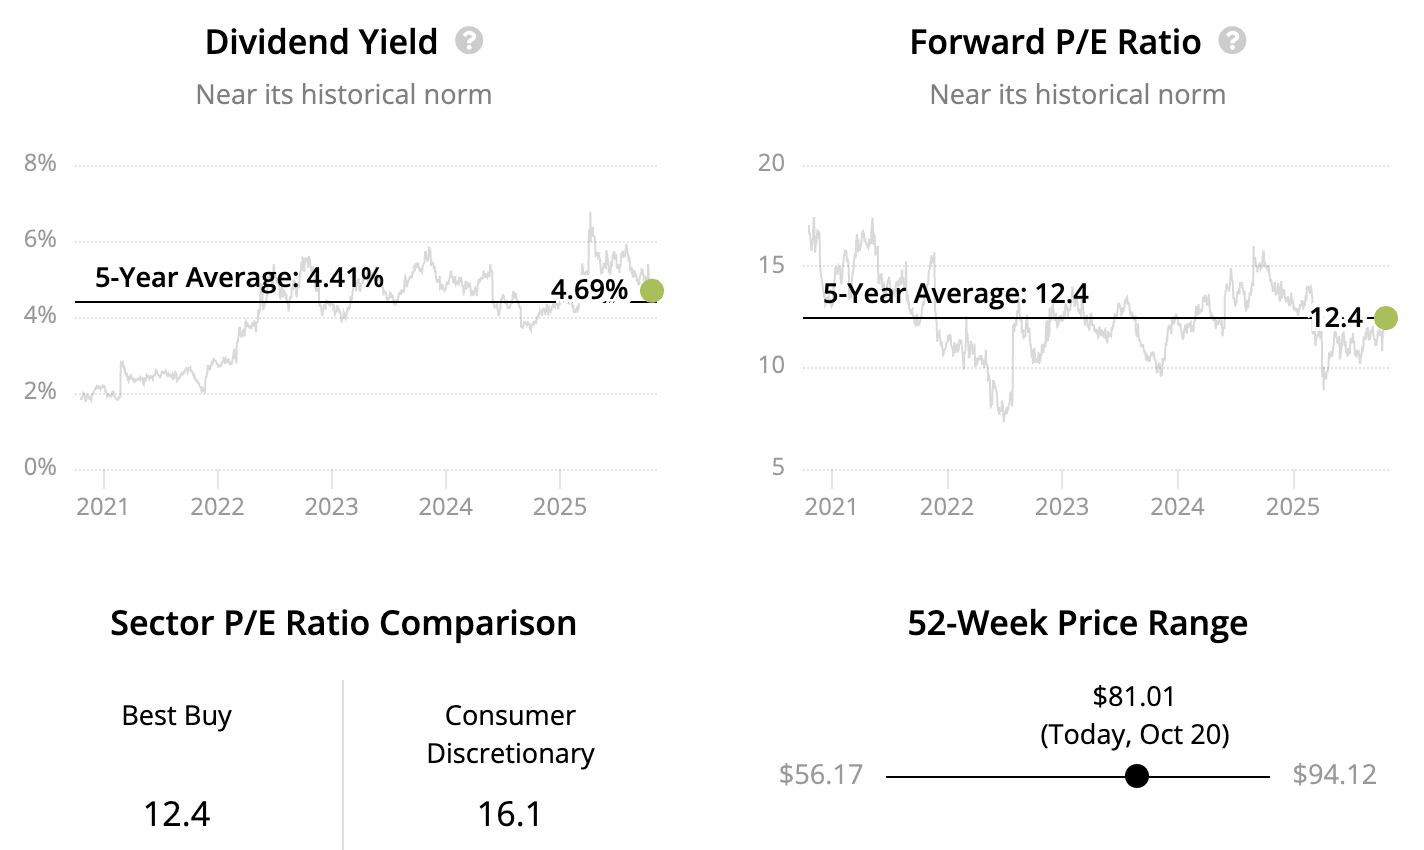1424x850 pixels.
Task: Click the Dividend Yield help question-mark icon
Action: click(x=469, y=41)
